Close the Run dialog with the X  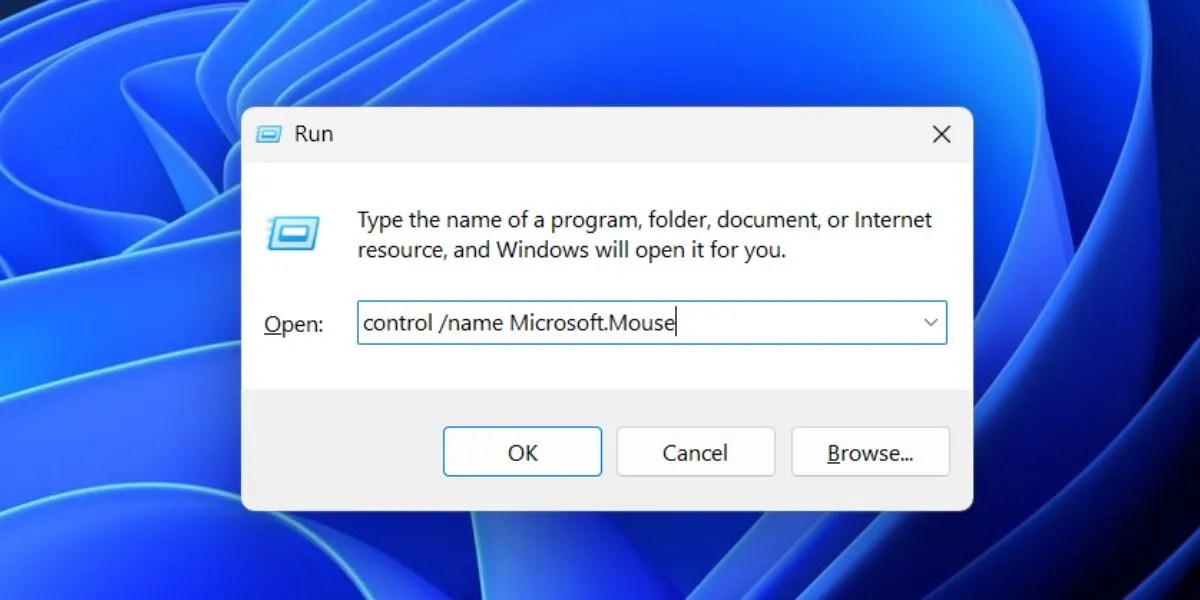pos(940,133)
